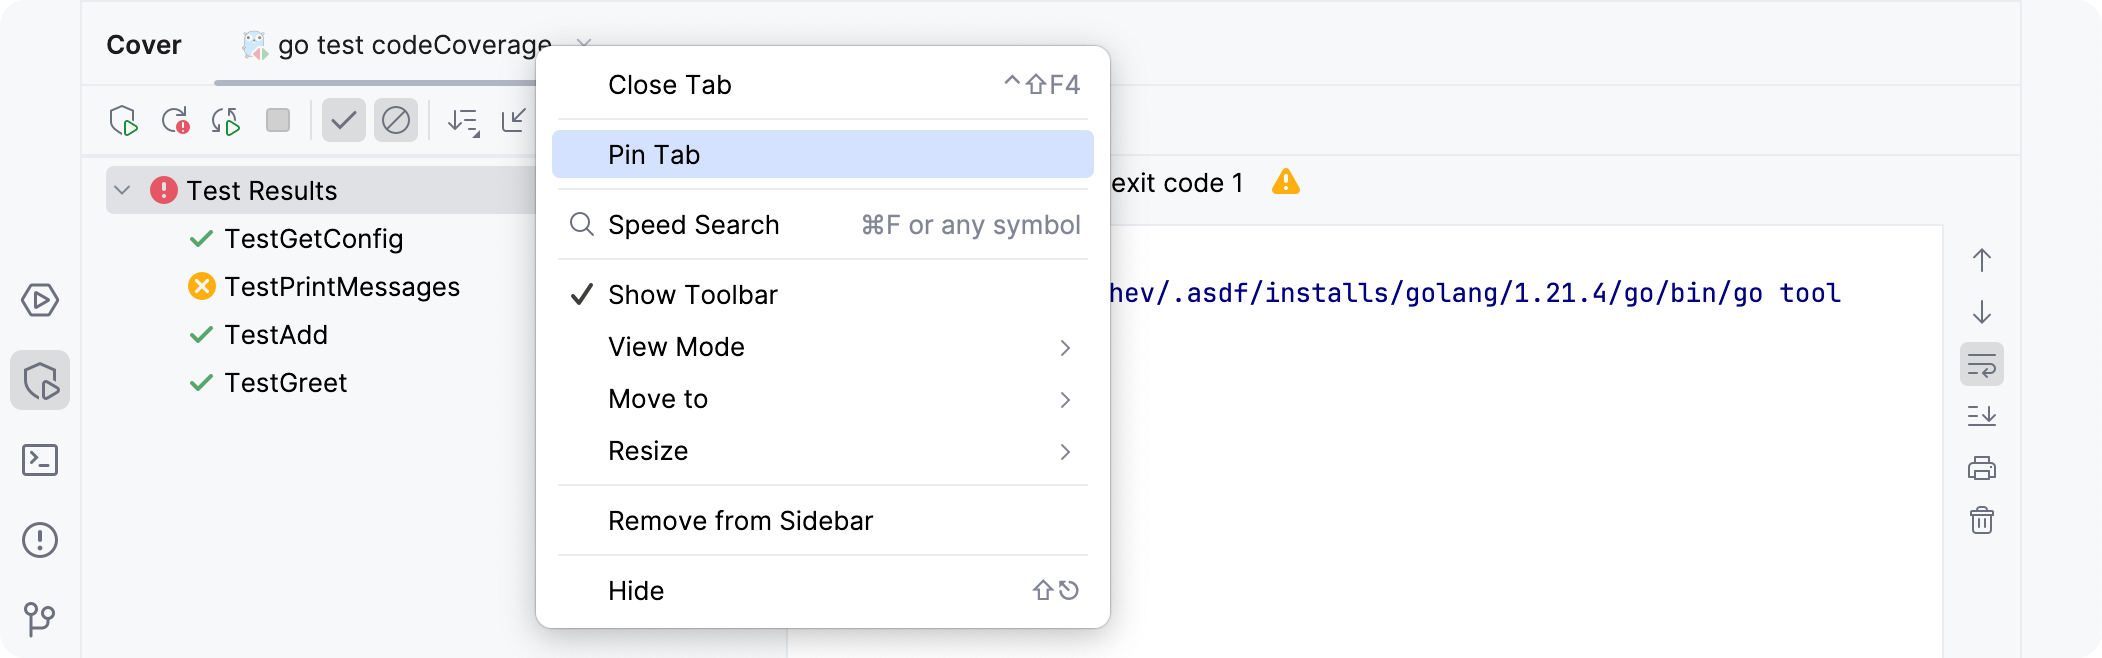Select Remove from Sidebar option
Screen dimensions: 2102x658
point(740,520)
